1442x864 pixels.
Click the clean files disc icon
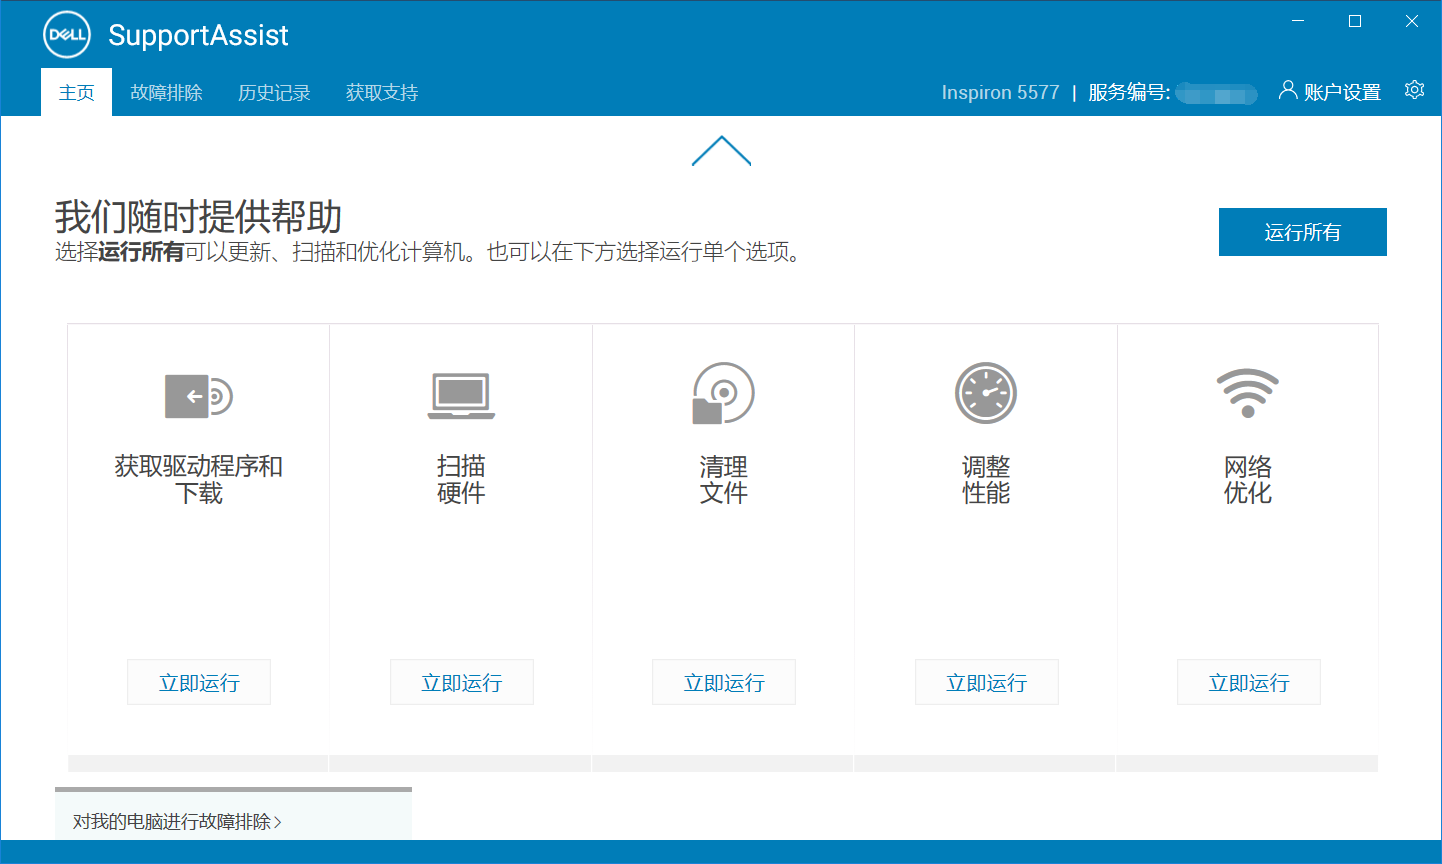click(x=723, y=393)
